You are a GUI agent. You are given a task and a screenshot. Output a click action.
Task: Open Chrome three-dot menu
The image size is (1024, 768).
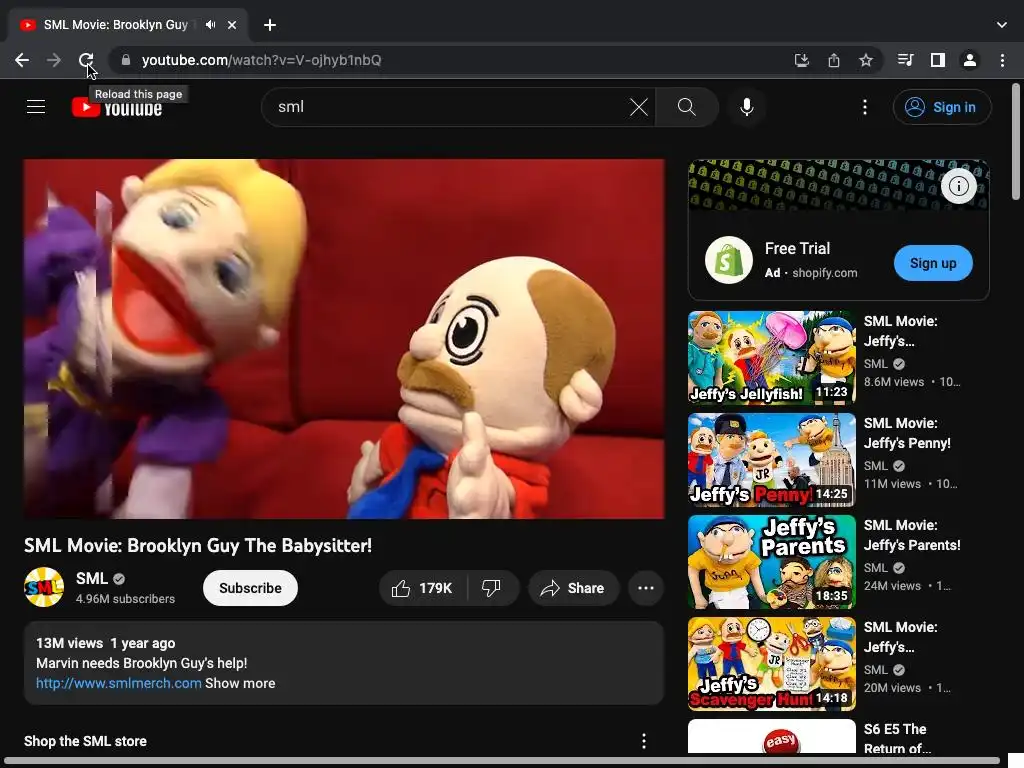[x=1002, y=60]
